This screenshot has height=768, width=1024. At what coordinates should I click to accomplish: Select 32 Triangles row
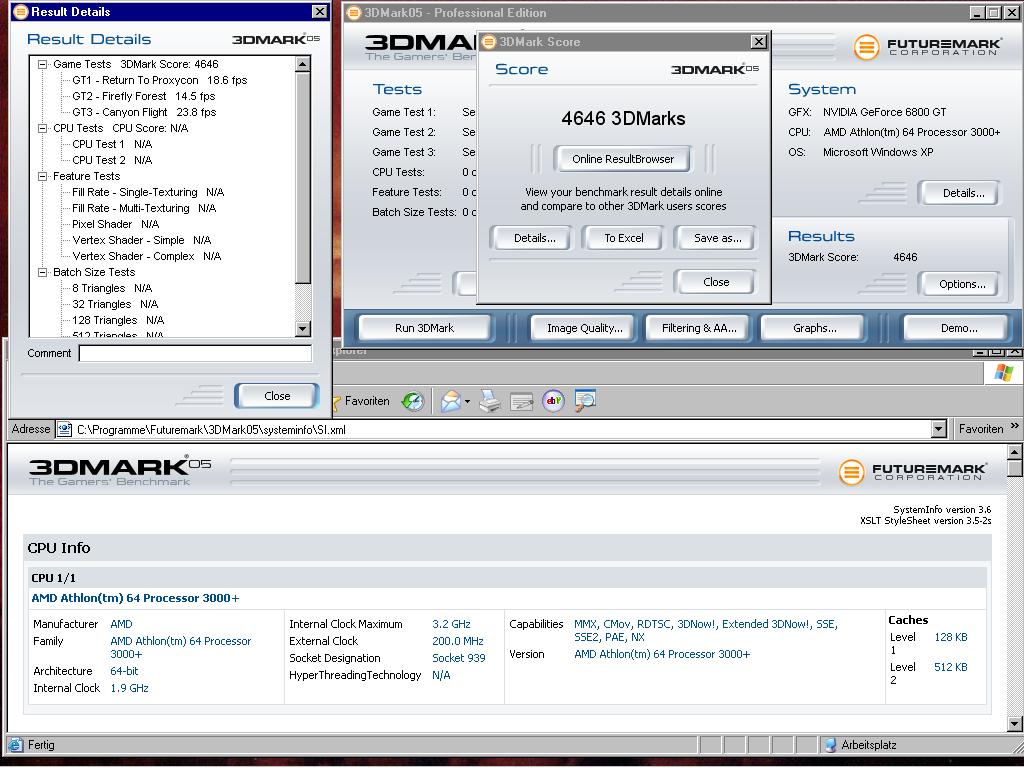click(115, 304)
